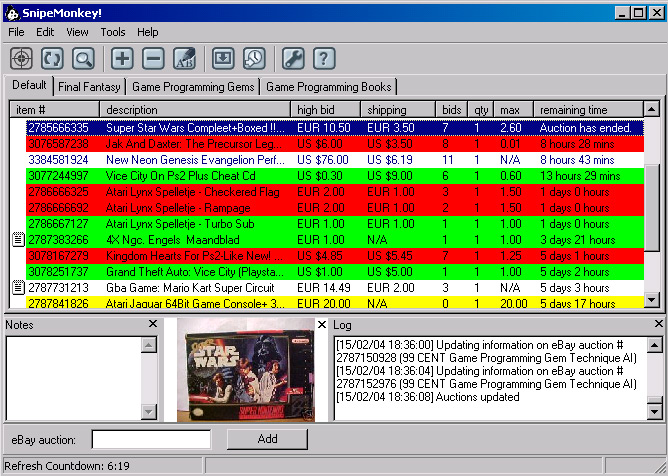Sort by the high bid column header
Image resolution: width=668 pixels, height=476 pixels.
[325, 110]
